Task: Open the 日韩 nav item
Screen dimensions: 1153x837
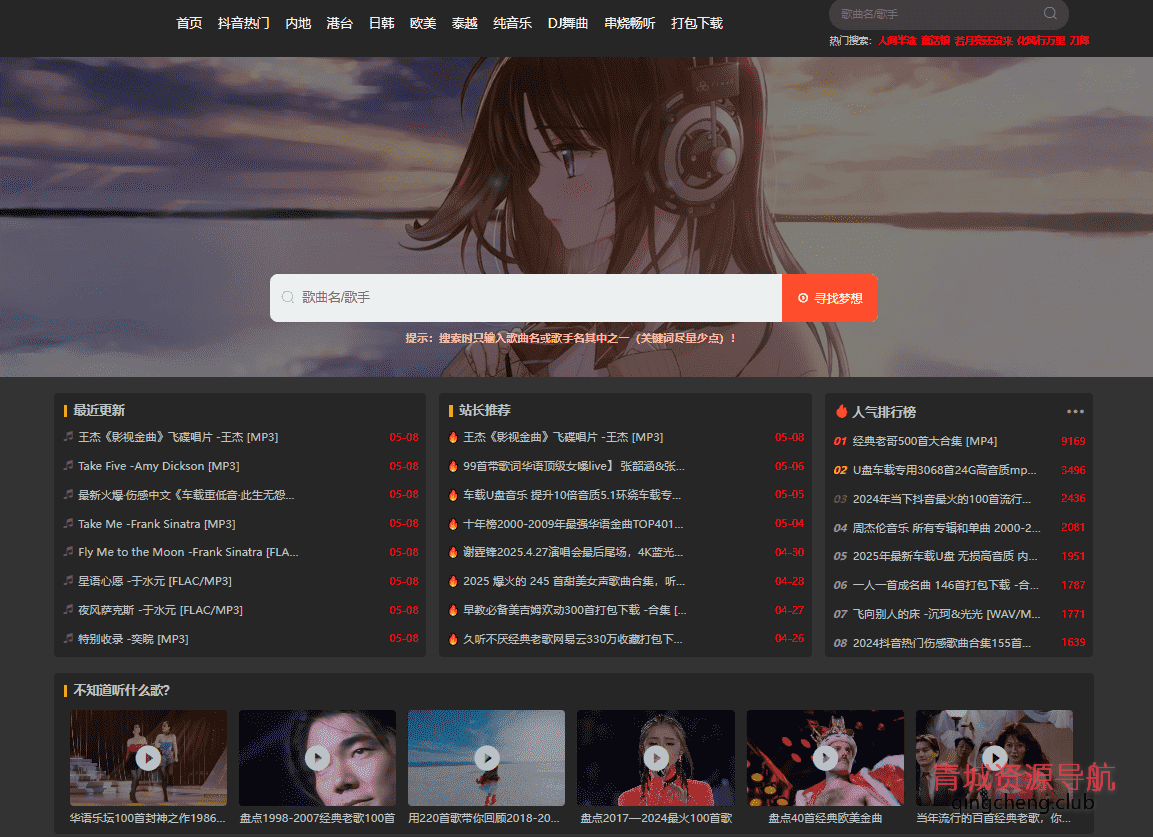Action: [382, 24]
